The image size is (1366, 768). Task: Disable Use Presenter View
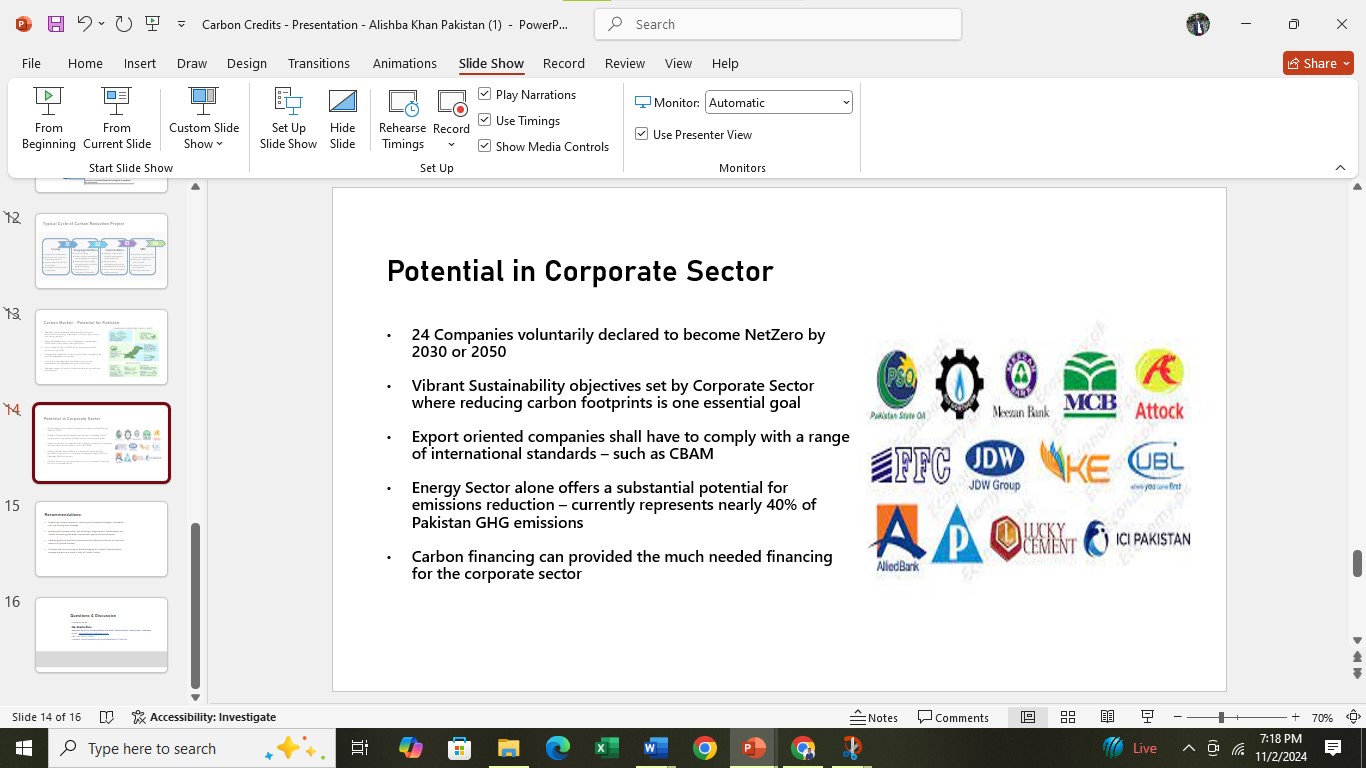point(642,134)
